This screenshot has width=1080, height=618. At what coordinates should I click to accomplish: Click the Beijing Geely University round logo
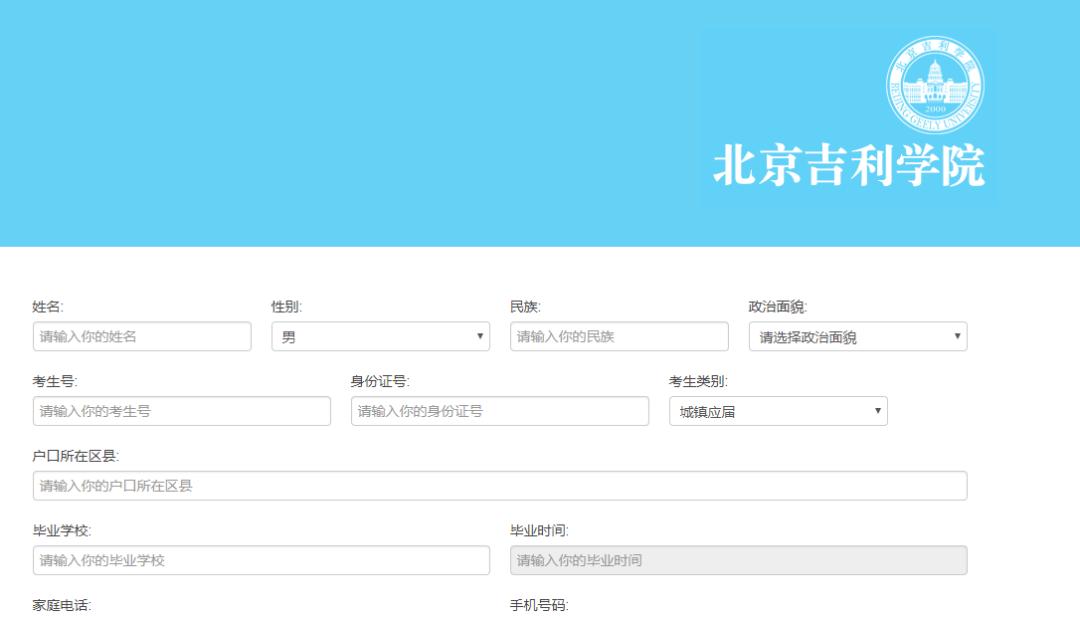tap(935, 85)
